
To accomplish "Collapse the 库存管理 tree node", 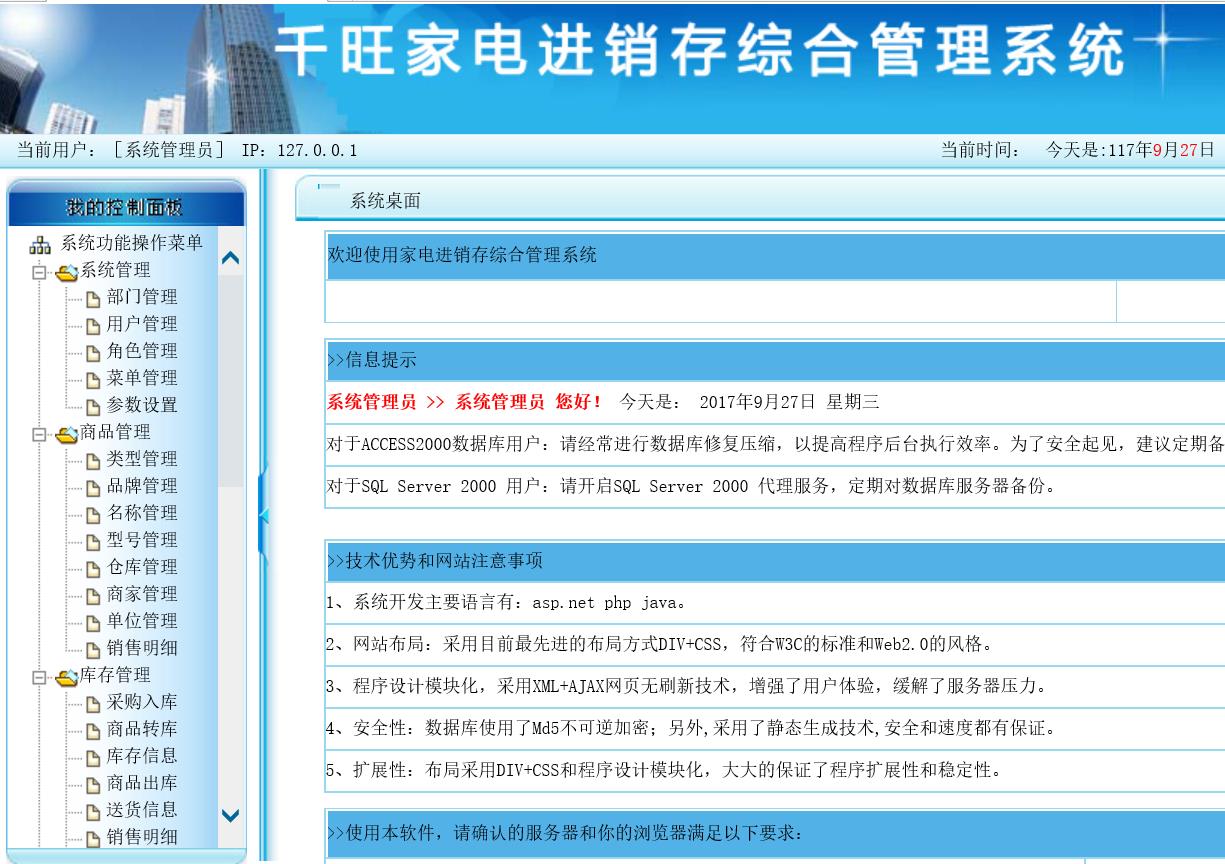I will (x=40, y=676).
